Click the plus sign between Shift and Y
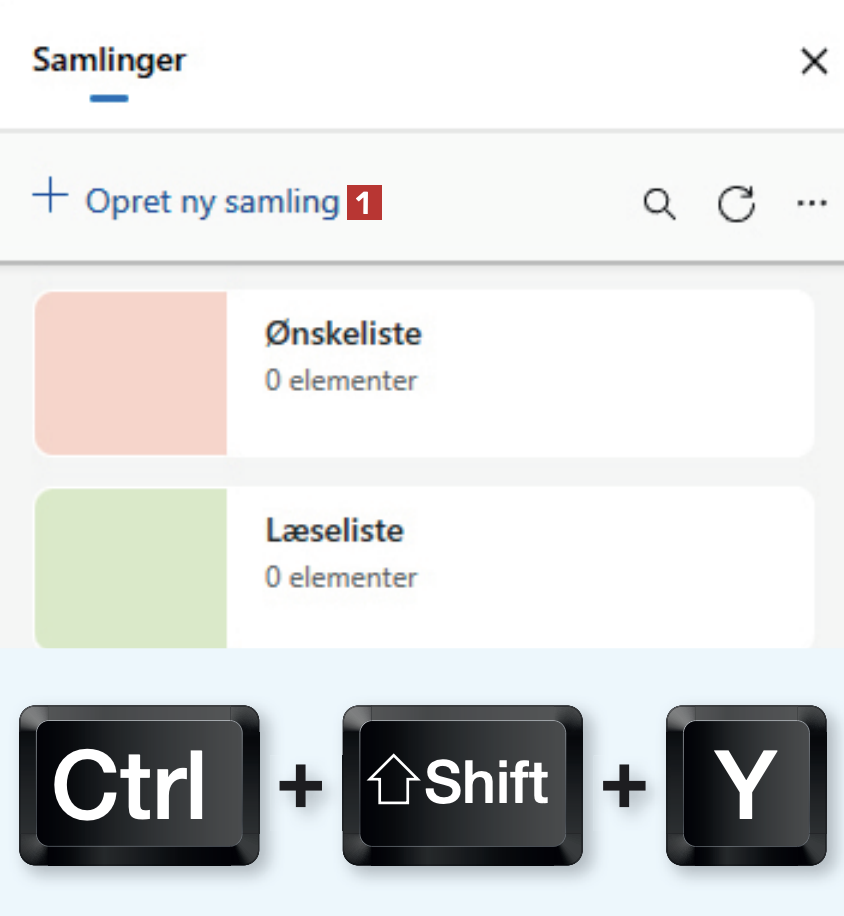 pyautogui.click(x=624, y=786)
